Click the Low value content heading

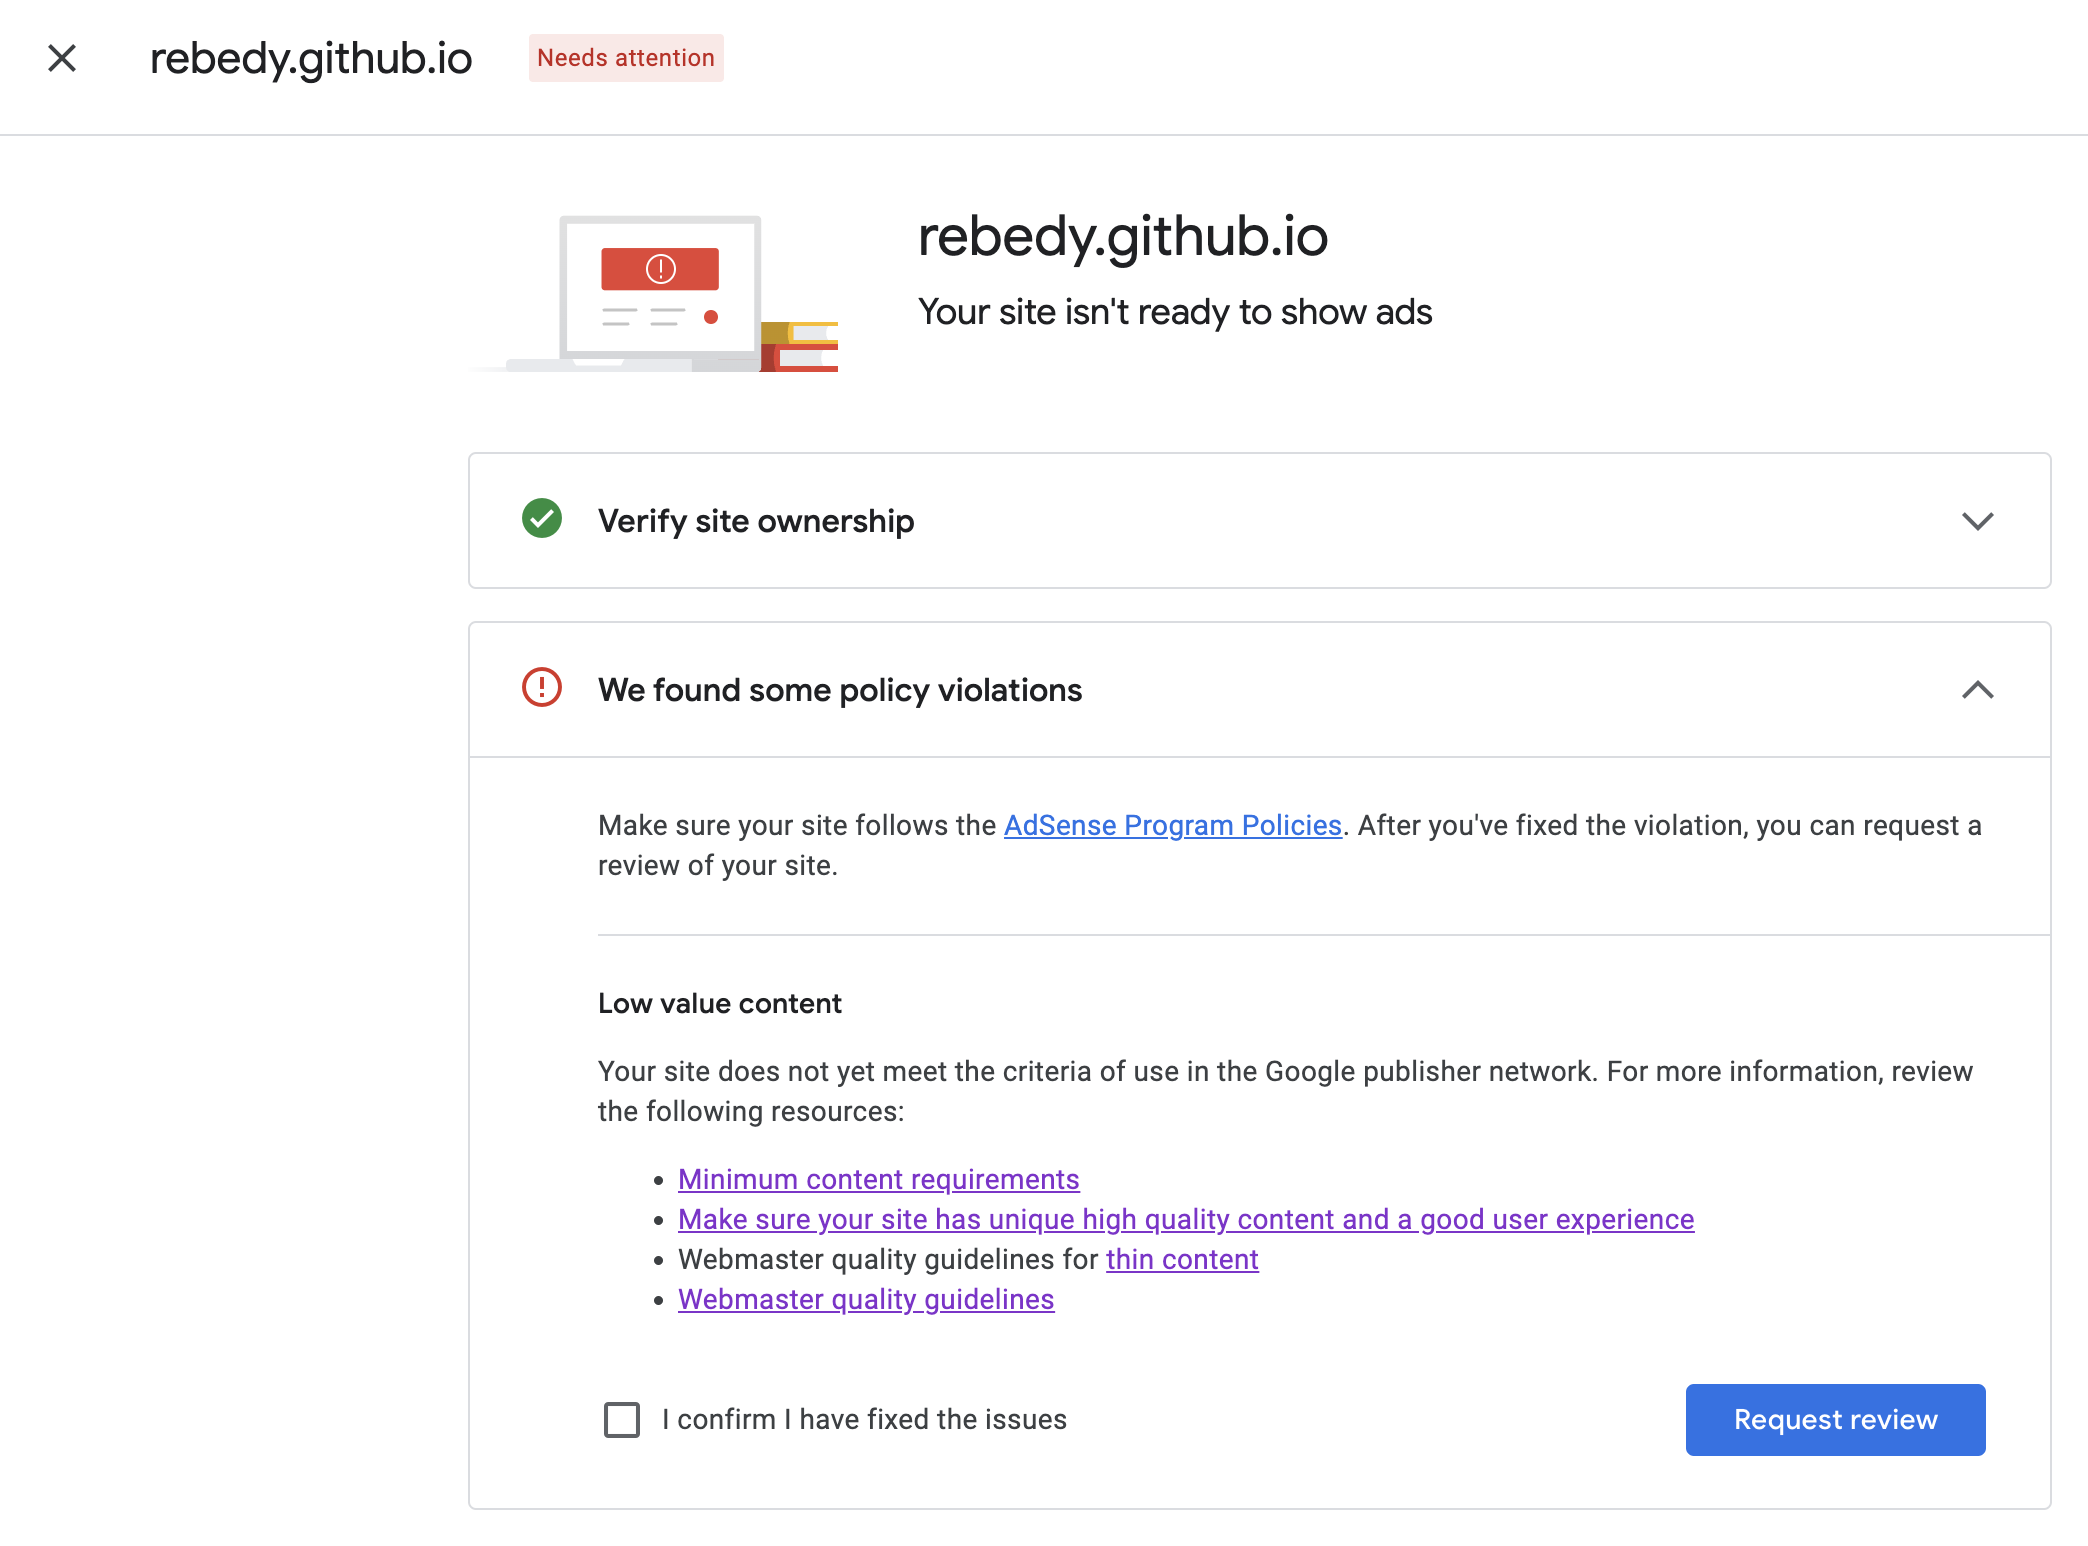click(720, 1003)
